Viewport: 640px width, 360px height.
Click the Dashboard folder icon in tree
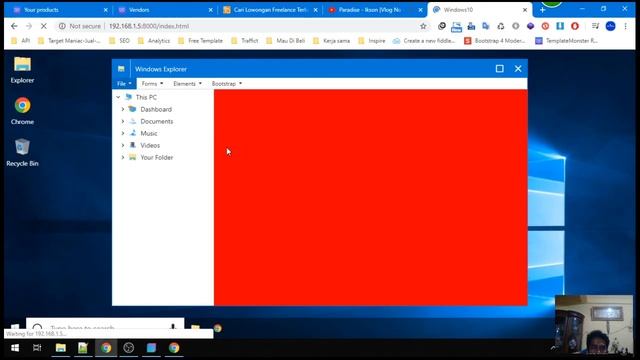132,109
